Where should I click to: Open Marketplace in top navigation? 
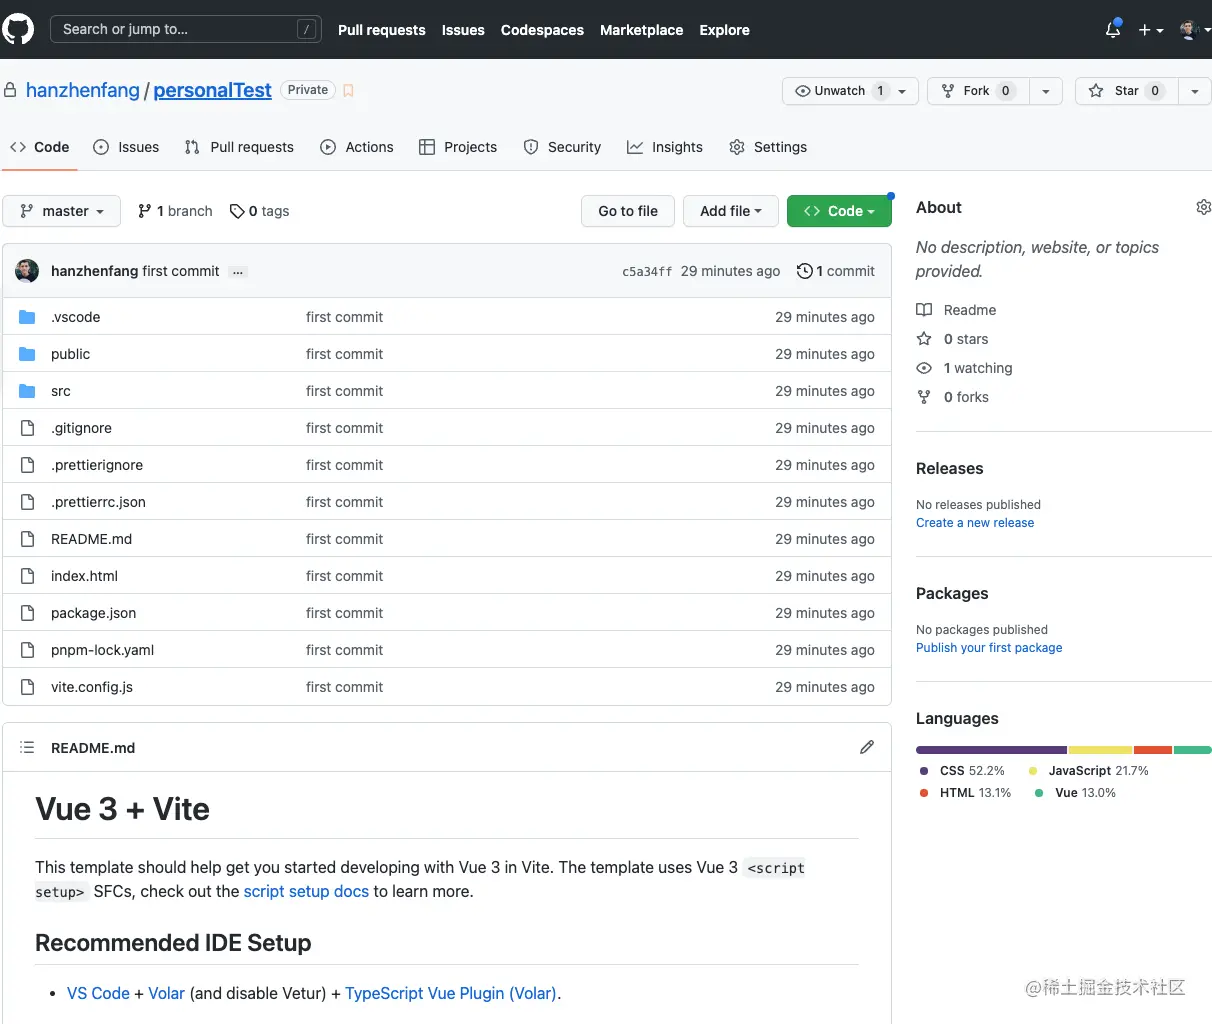point(641,30)
